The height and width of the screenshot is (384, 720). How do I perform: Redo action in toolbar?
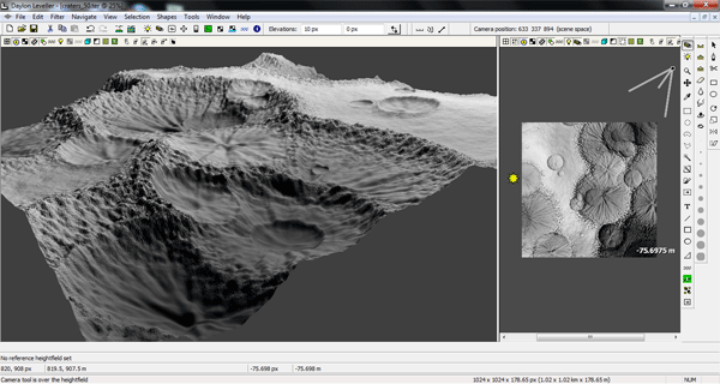pyautogui.click(x=103, y=29)
